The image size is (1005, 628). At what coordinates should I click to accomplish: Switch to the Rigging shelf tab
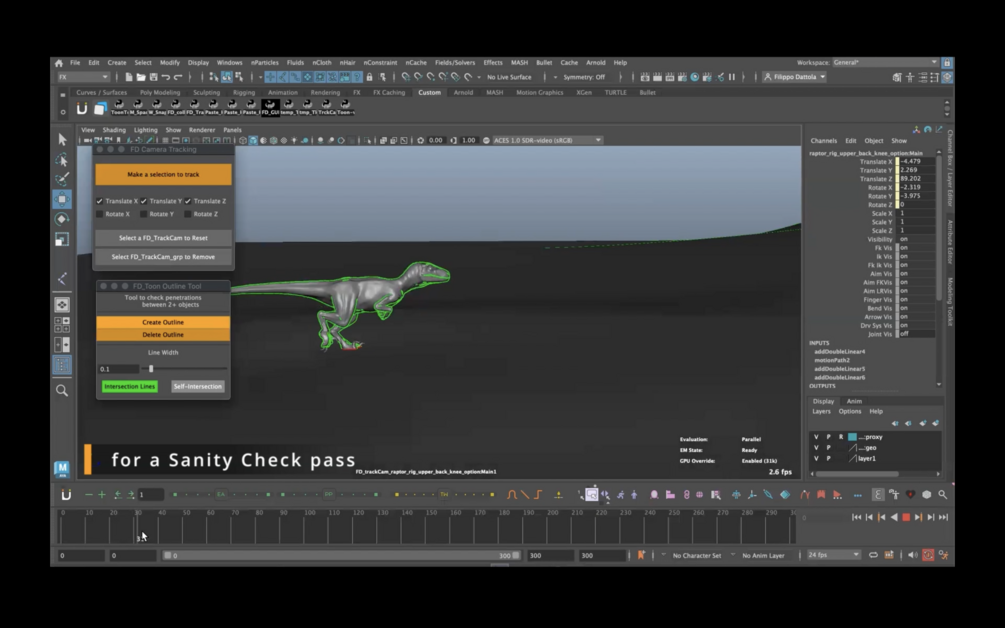244,92
